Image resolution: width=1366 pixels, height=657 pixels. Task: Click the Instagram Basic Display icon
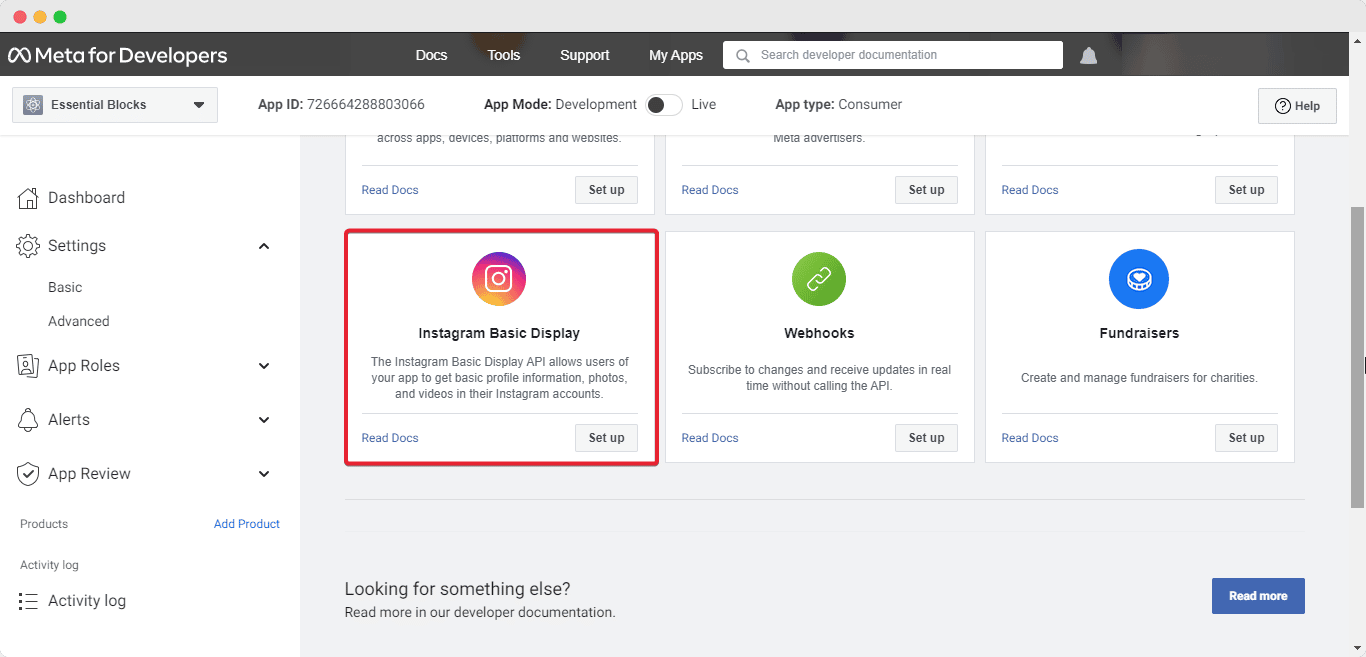[x=499, y=279]
